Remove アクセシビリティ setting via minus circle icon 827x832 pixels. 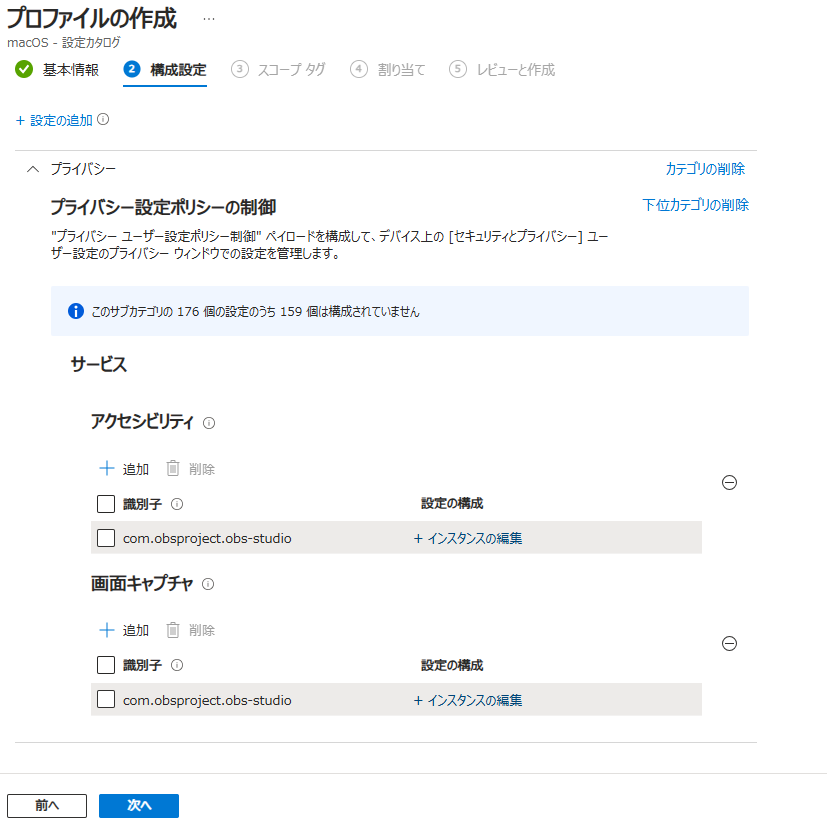tap(729, 482)
